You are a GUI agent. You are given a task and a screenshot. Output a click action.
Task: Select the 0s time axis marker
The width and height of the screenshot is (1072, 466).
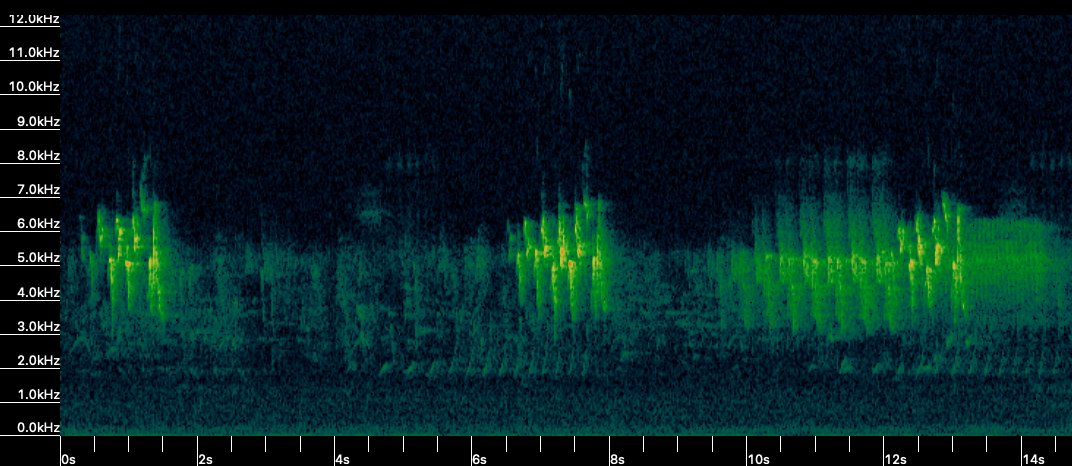[x=69, y=459]
